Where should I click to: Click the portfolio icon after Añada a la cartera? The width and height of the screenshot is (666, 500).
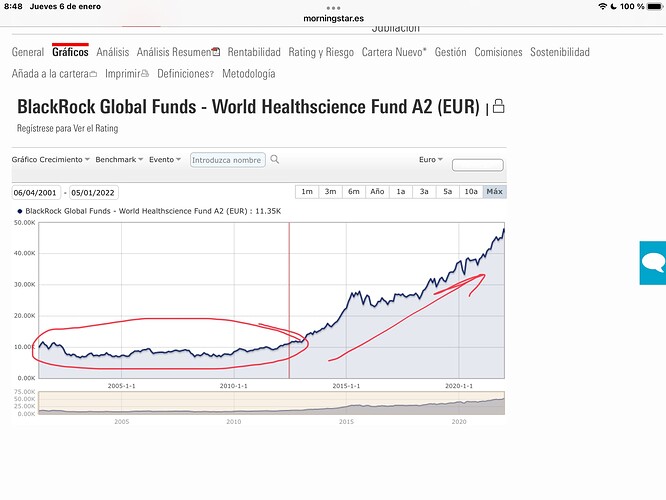tap(93, 74)
